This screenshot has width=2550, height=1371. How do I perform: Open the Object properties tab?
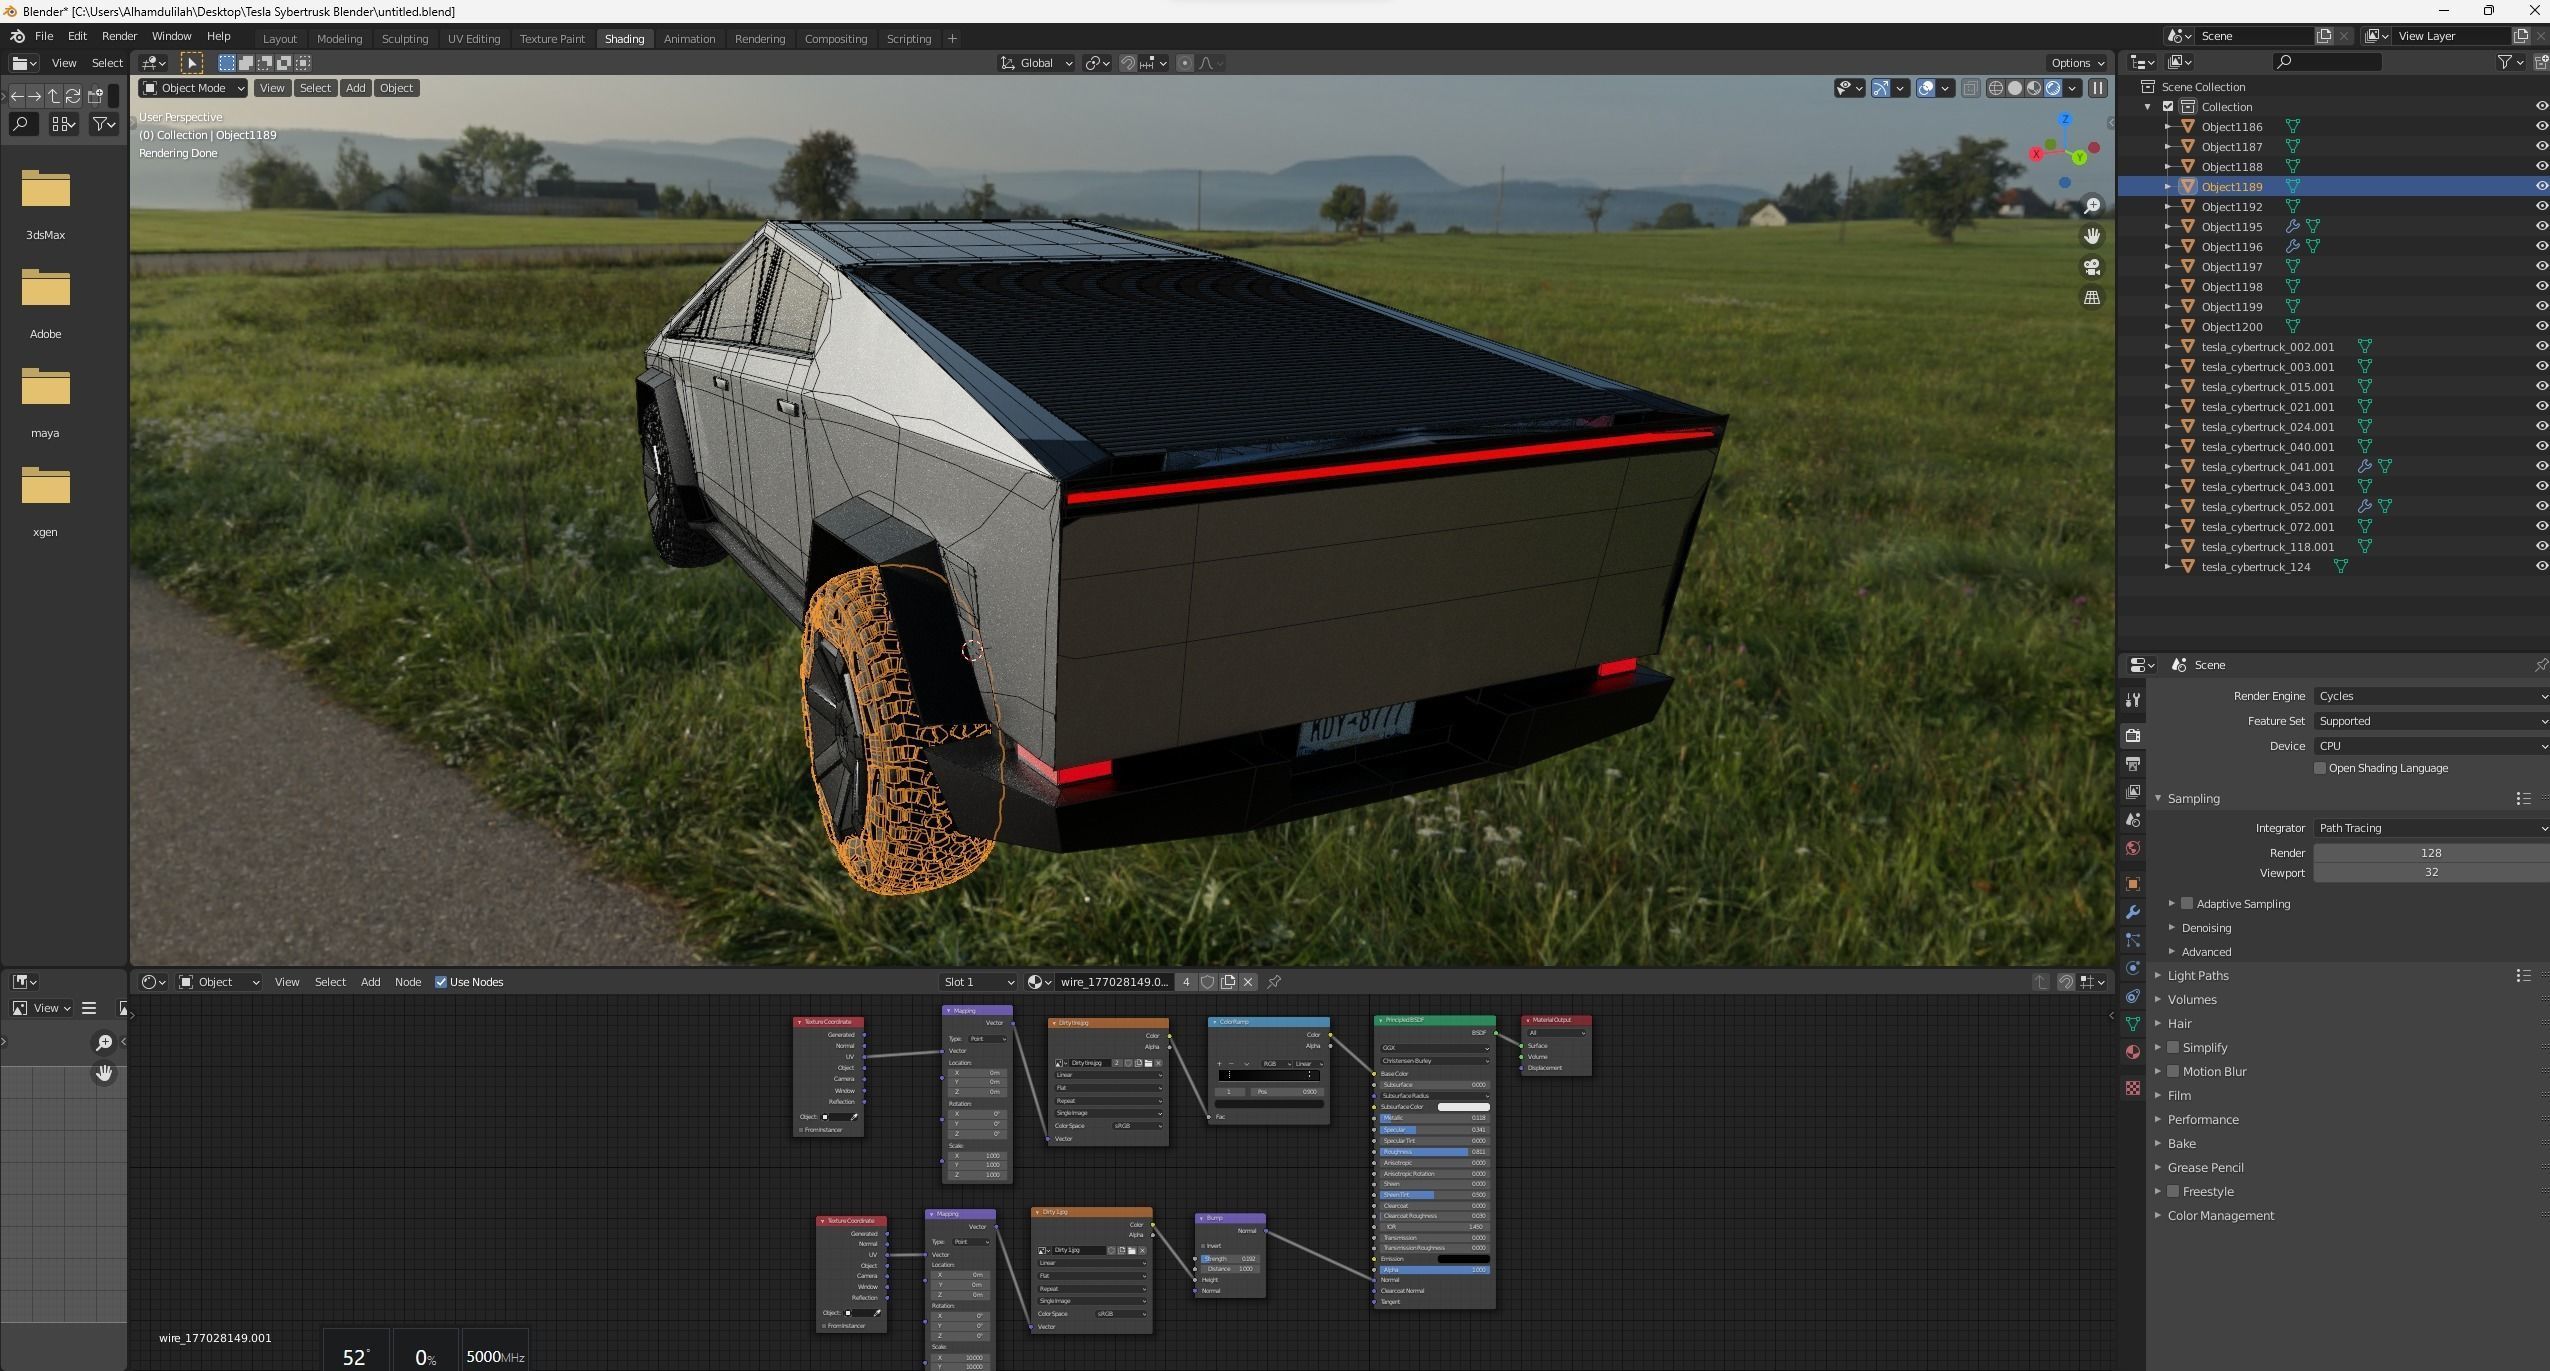click(2132, 884)
